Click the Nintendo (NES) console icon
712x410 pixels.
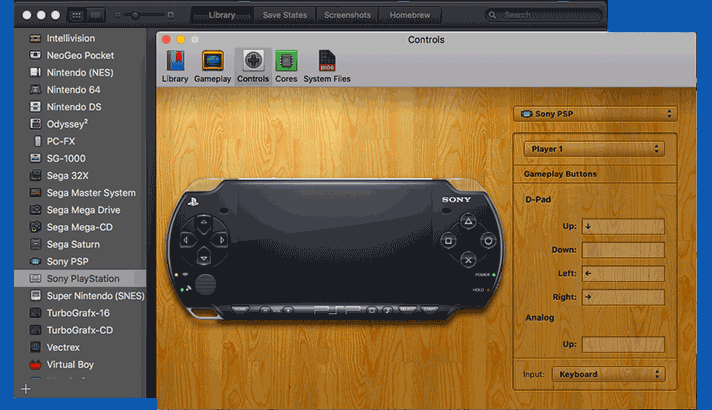(35, 72)
